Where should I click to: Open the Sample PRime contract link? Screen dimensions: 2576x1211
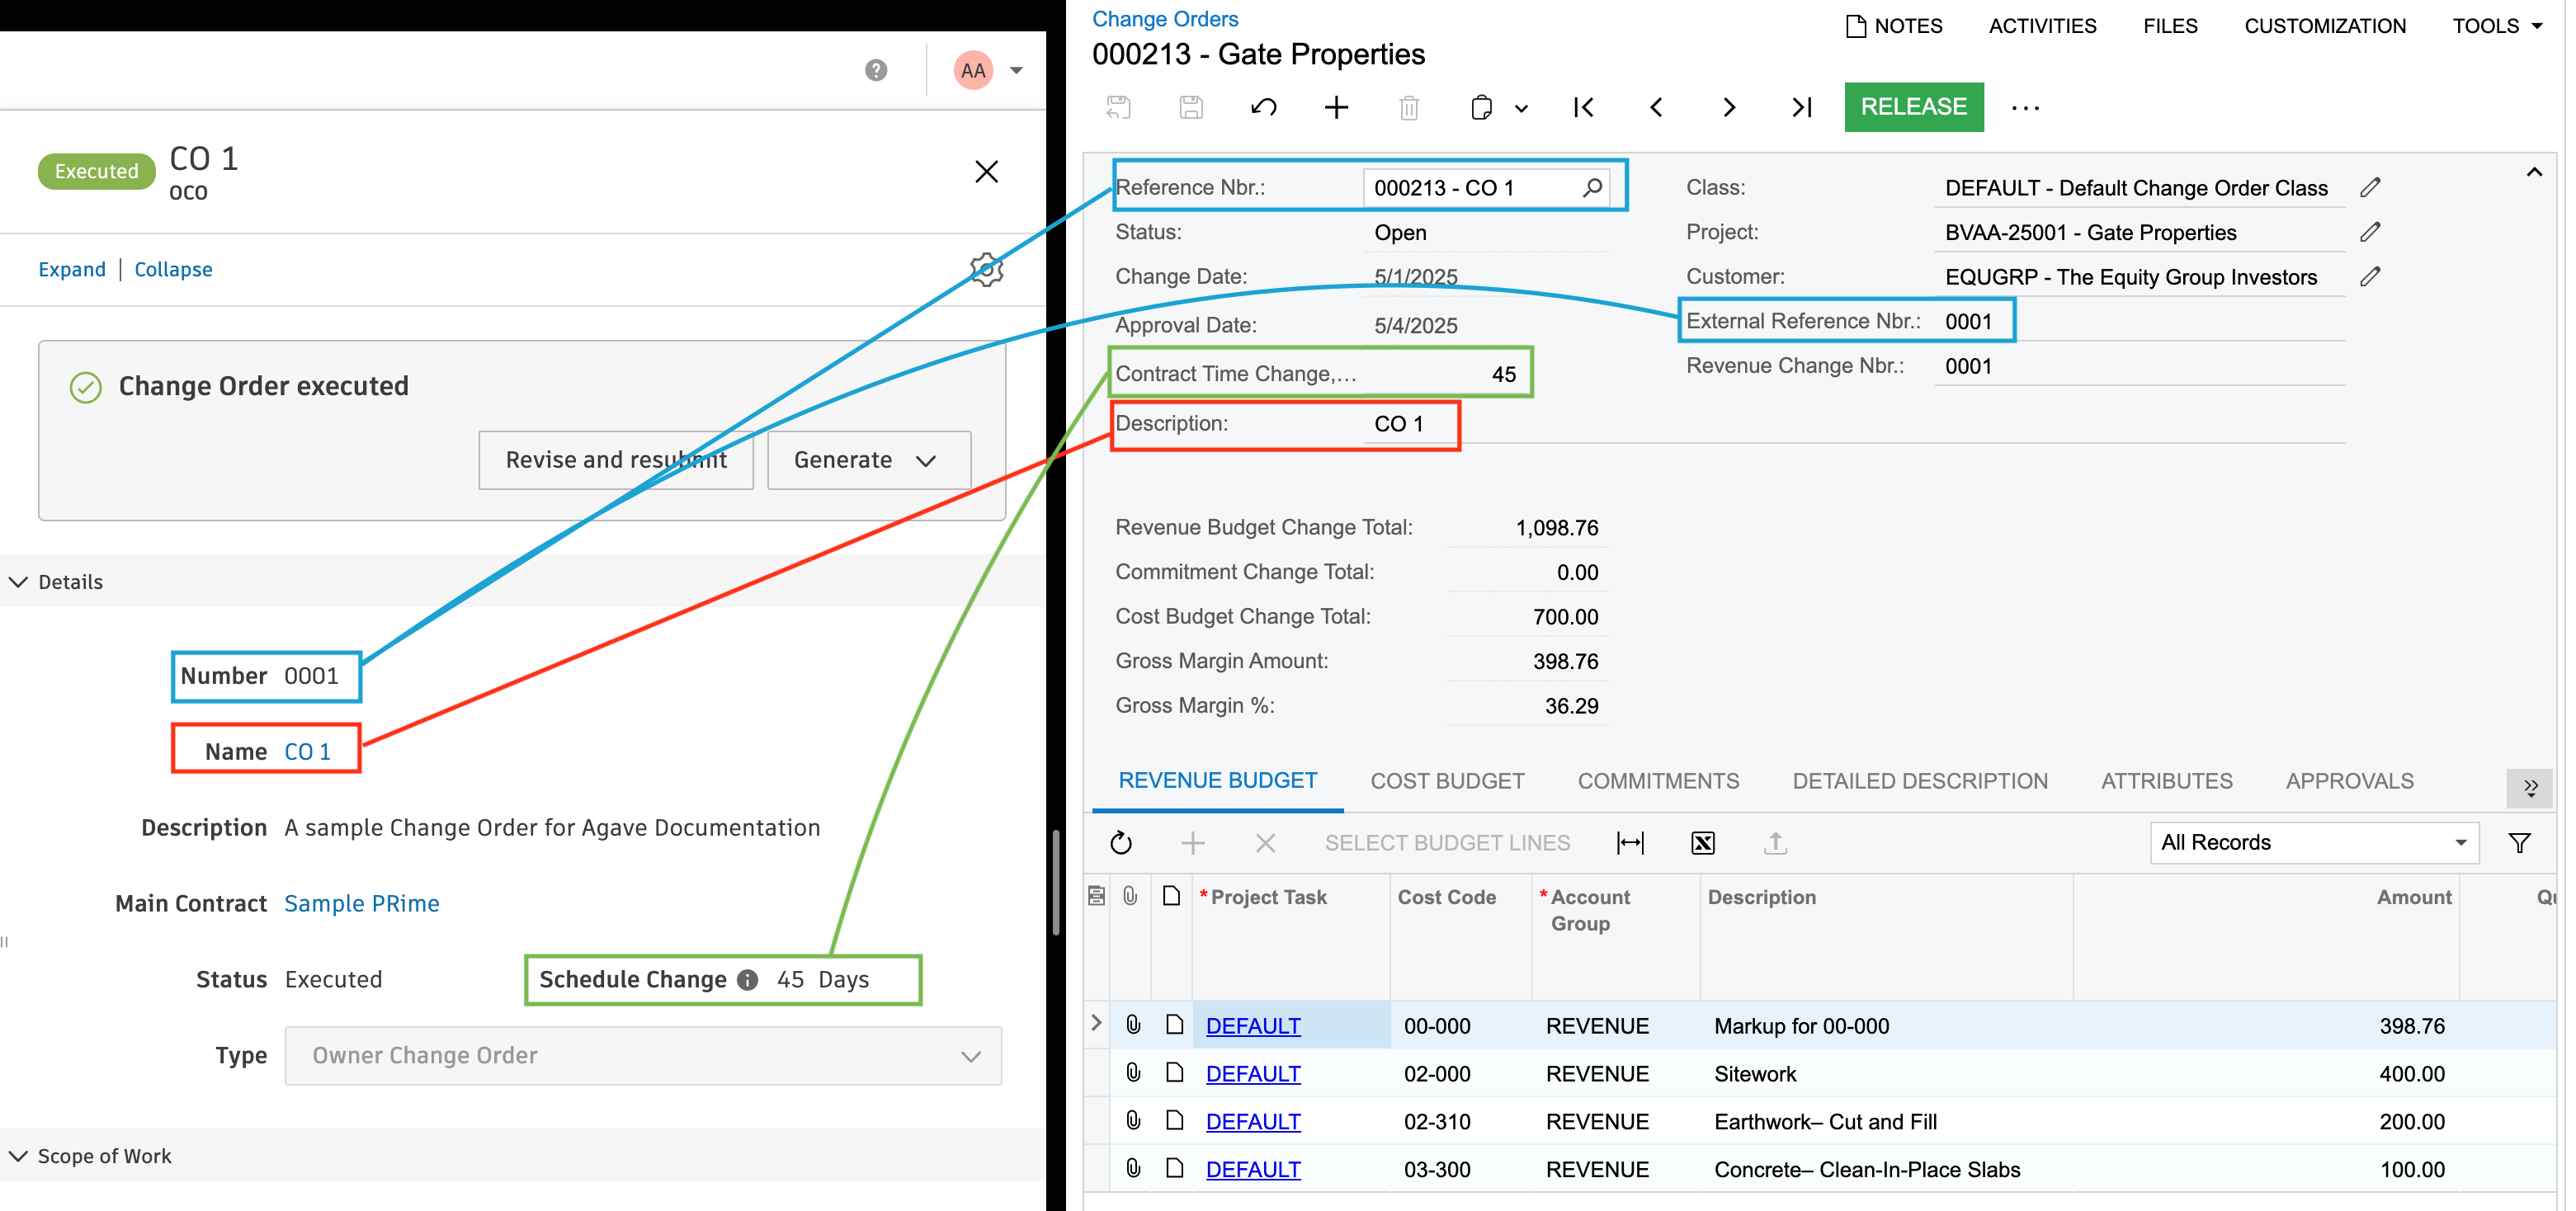click(x=361, y=903)
